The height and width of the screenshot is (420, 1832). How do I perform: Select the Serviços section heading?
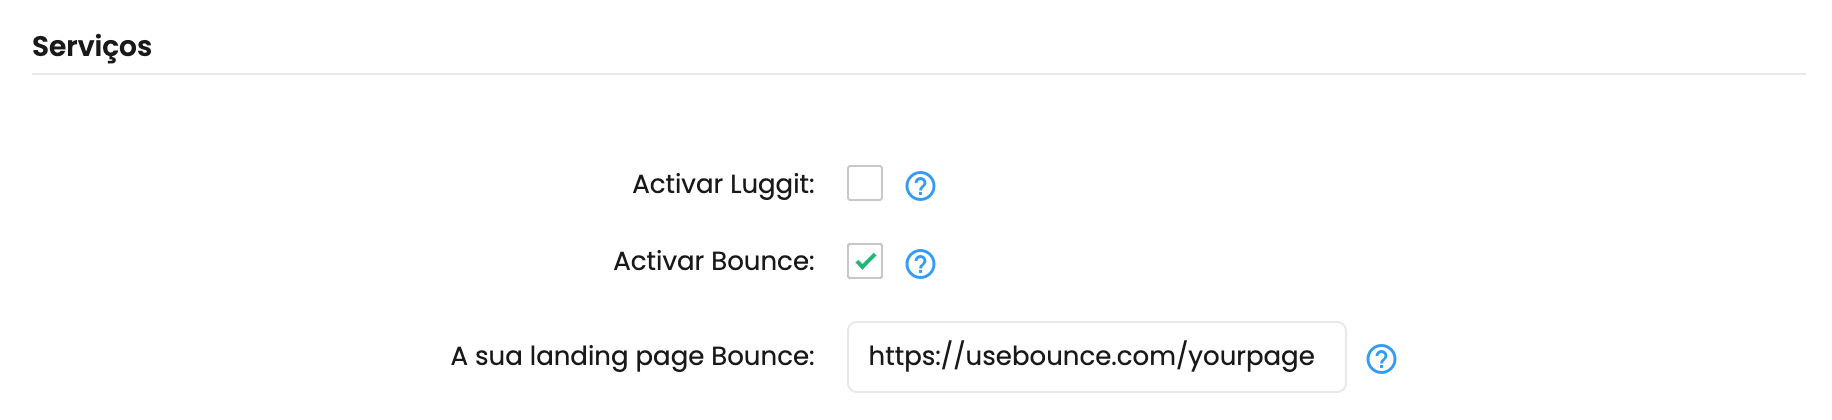(92, 47)
